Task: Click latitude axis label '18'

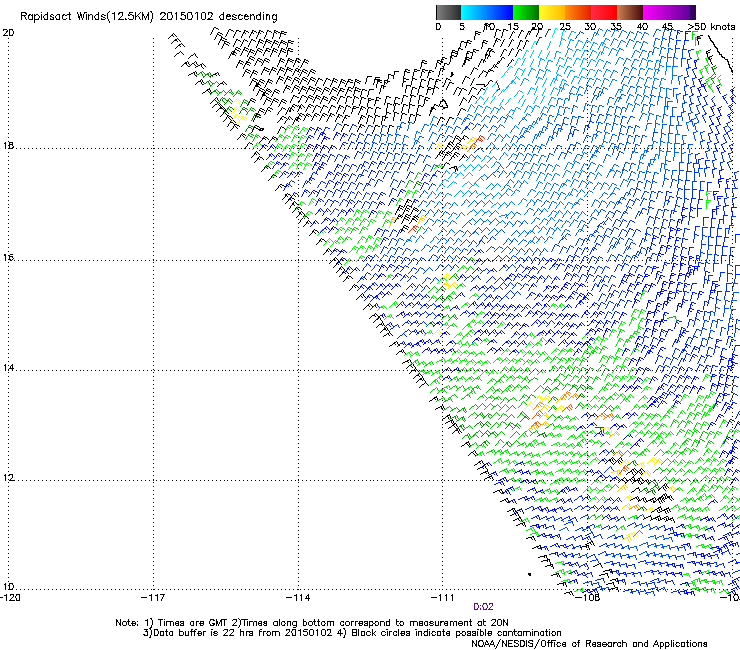Action: pyautogui.click(x=8, y=145)
